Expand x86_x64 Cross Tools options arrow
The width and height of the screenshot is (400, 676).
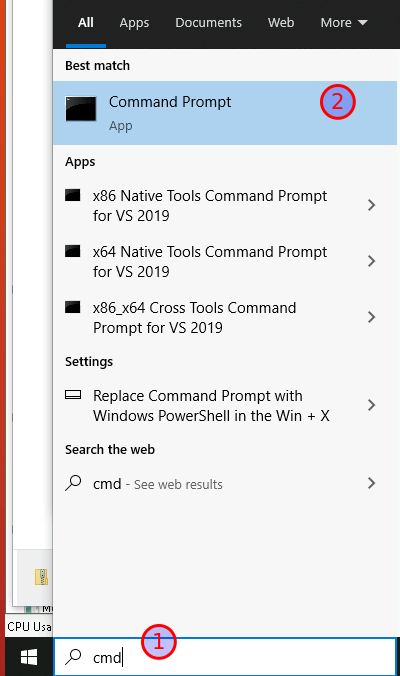click(371, 317)
